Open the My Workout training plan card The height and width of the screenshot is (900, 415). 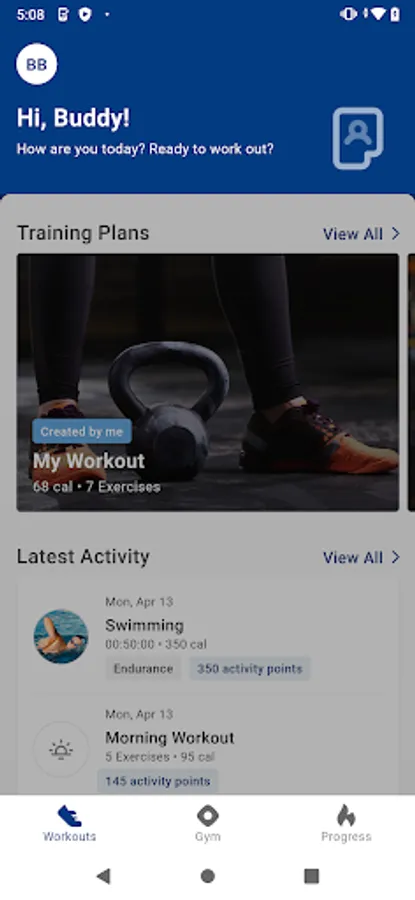[208, 382]
